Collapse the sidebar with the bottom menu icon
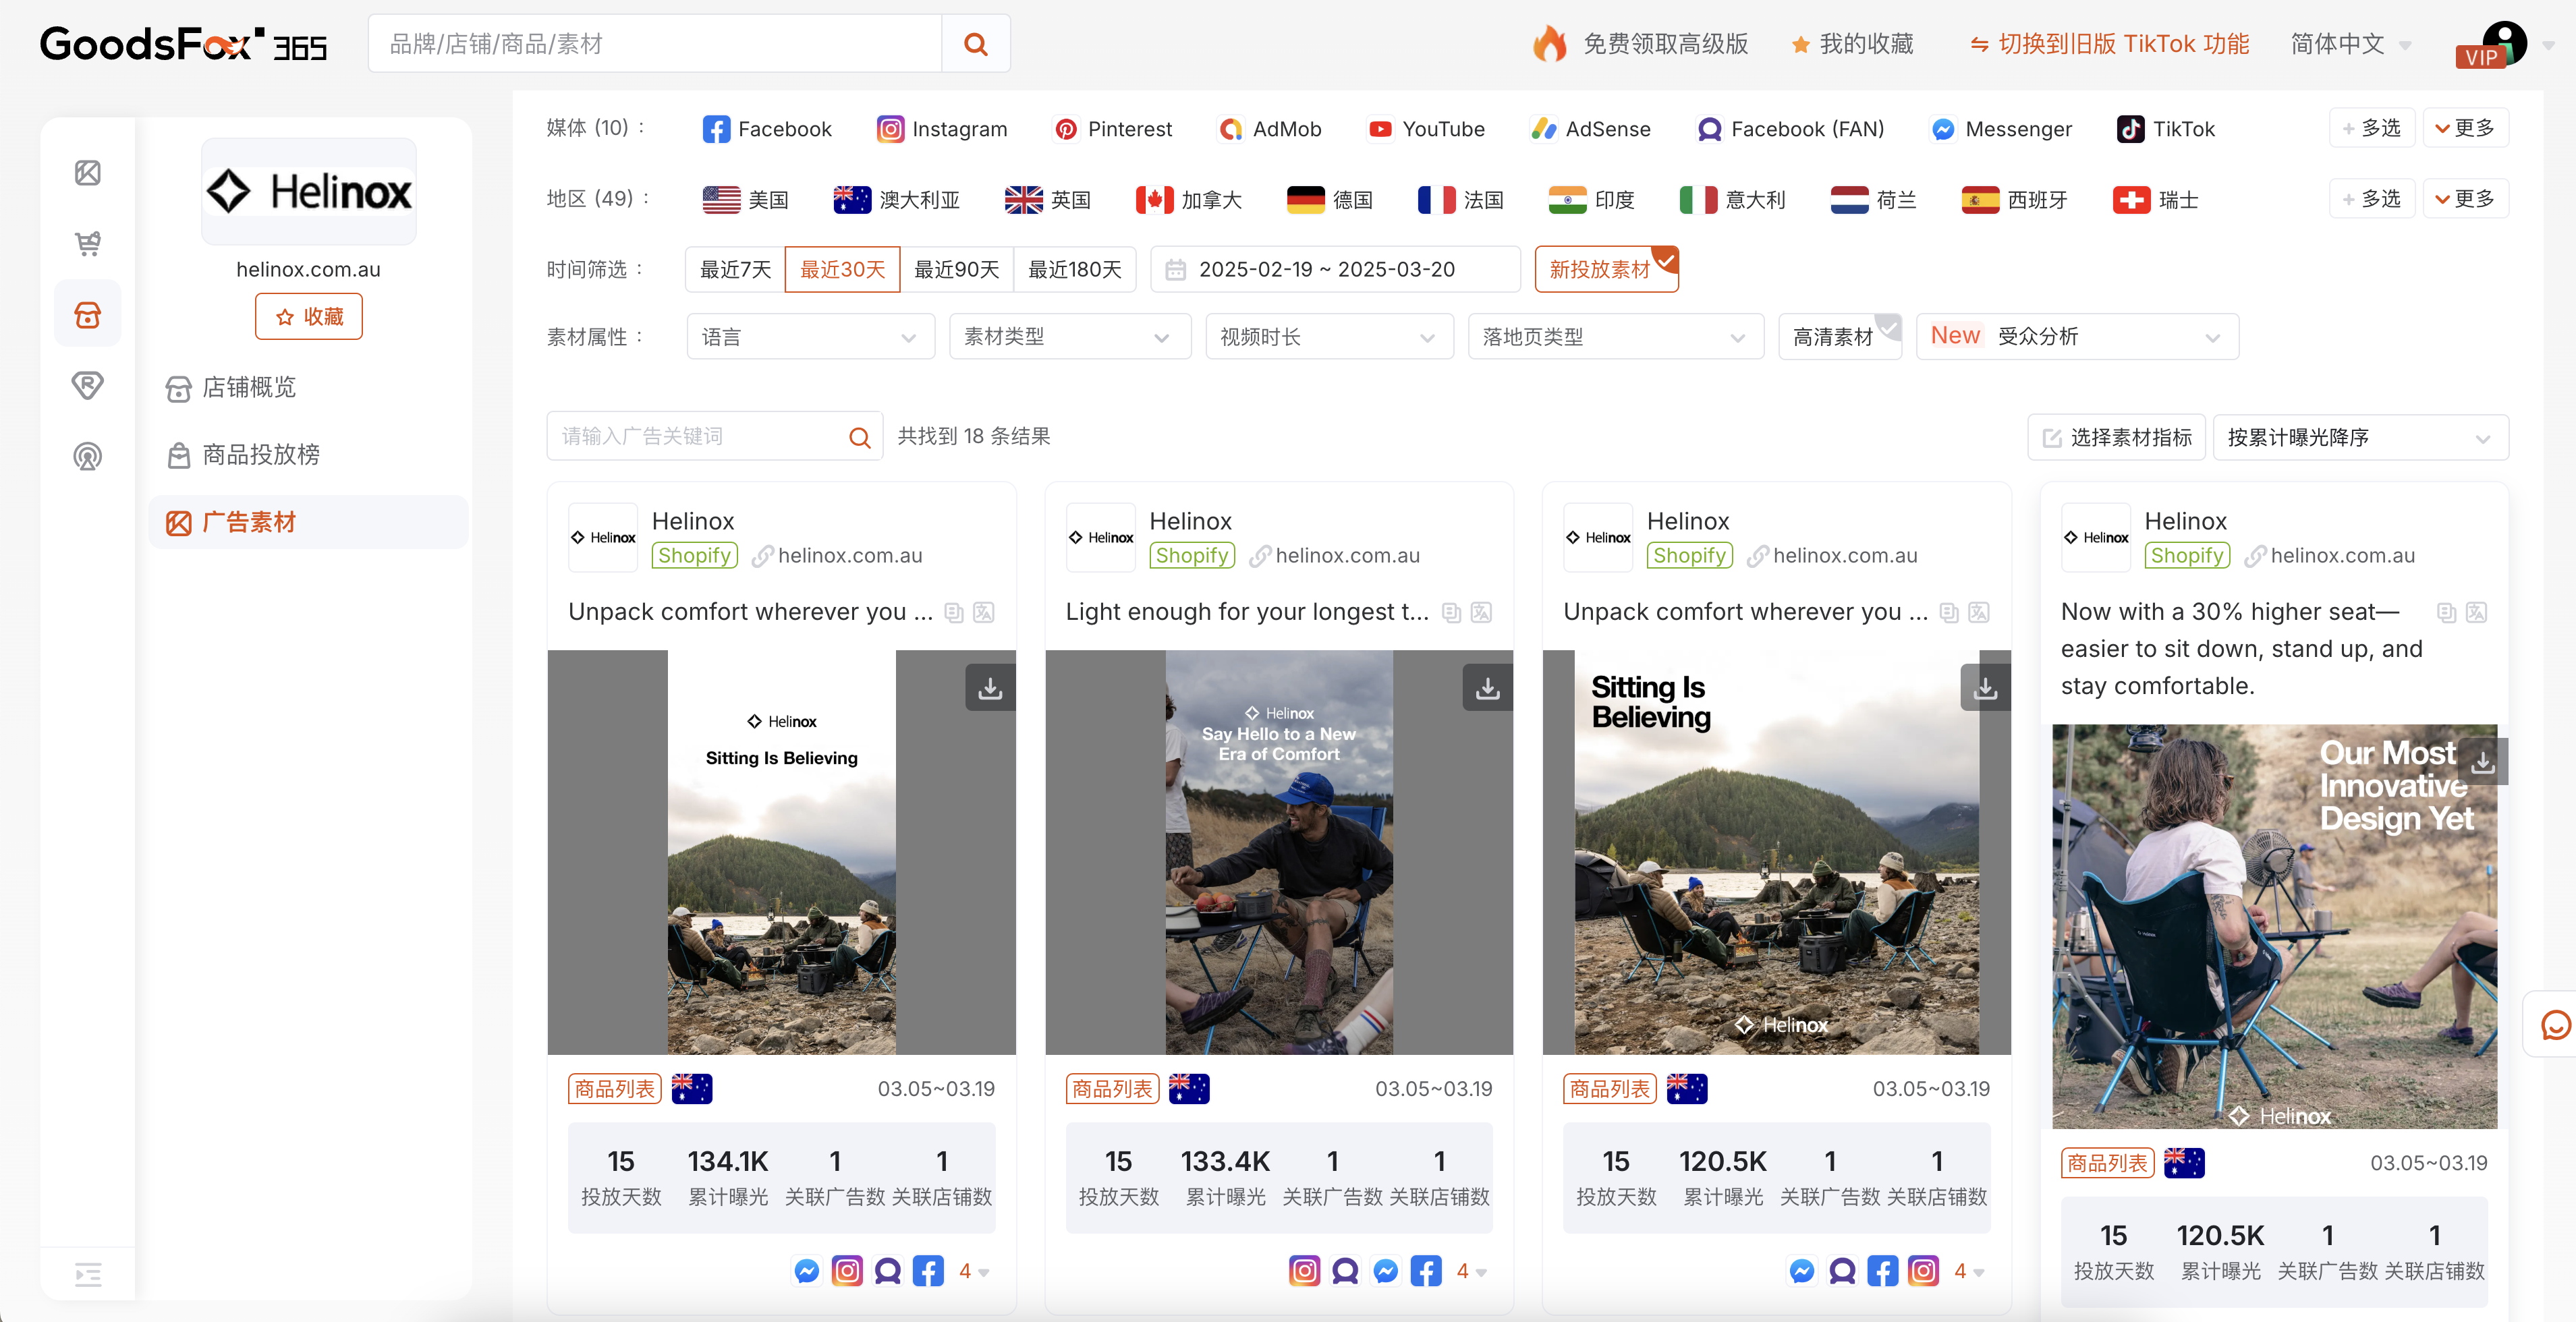Viewport: 2576px width, 1322px height. pos(88,1274)
